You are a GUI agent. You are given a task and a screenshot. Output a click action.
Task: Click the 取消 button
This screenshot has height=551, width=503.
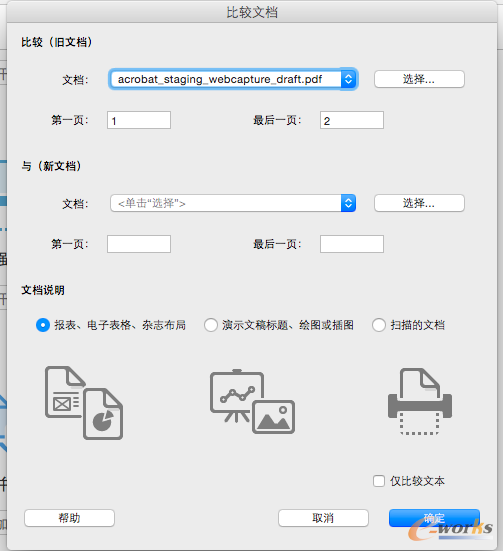point(323,518)
